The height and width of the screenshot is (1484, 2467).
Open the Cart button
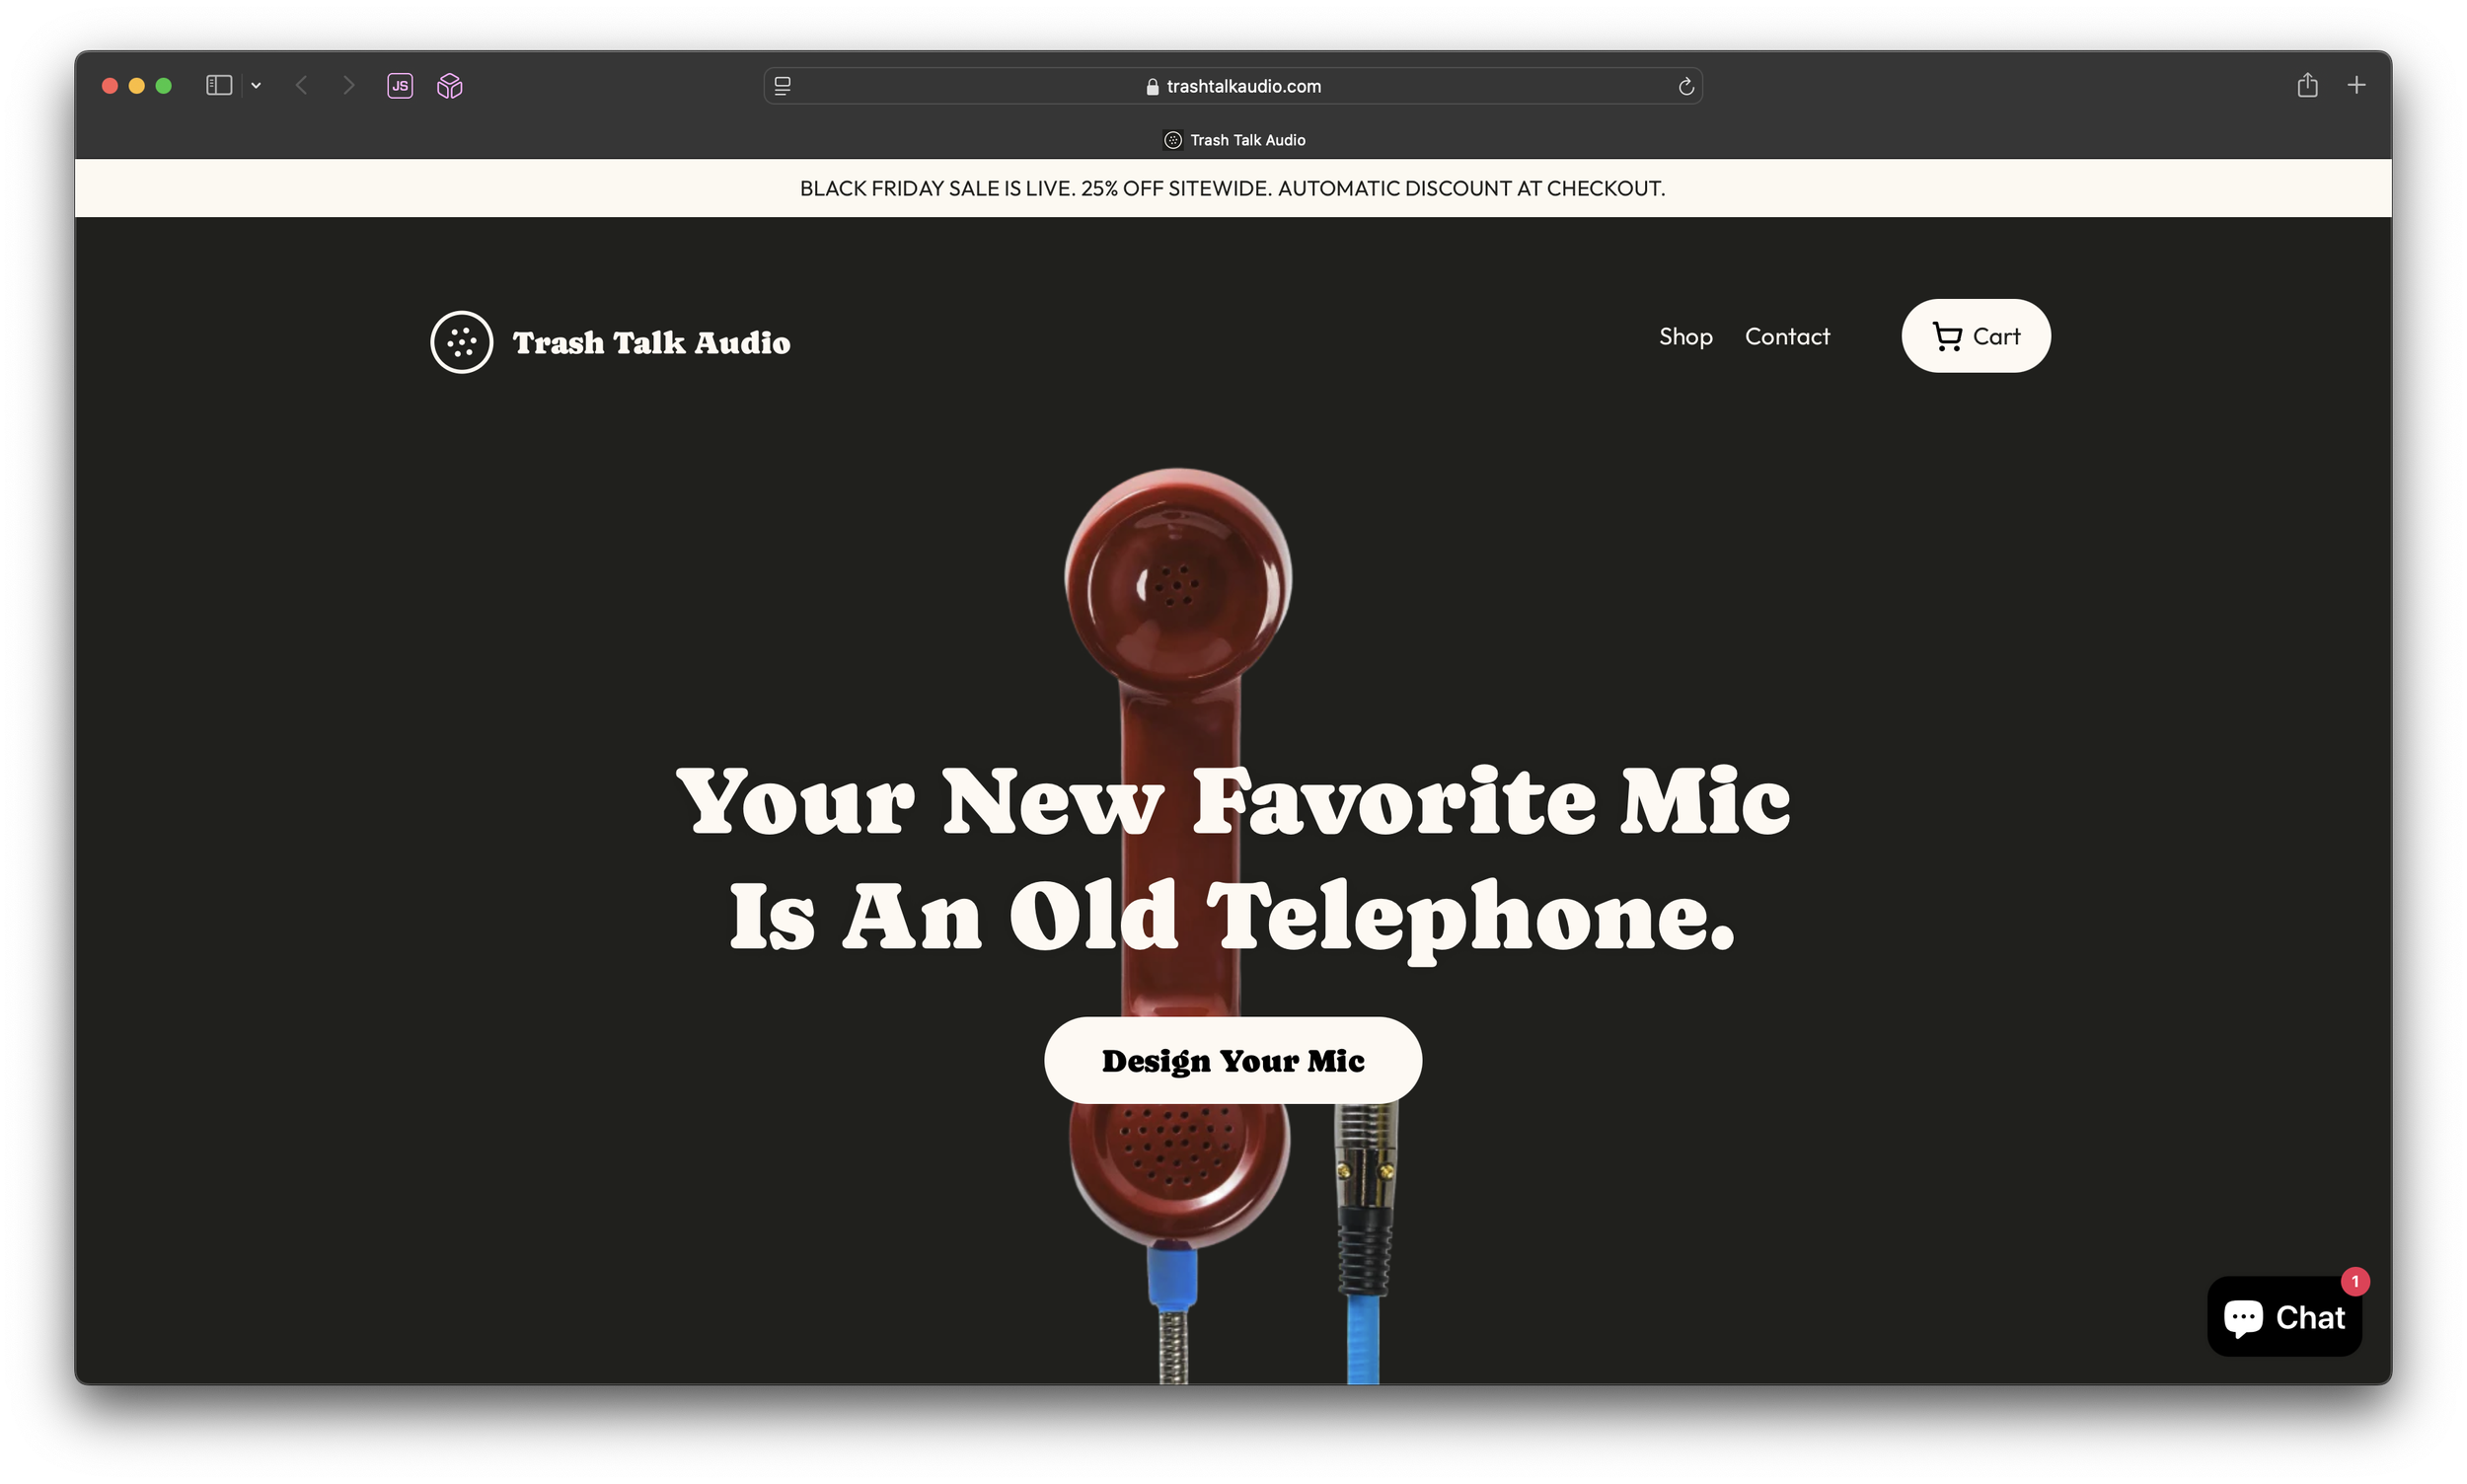(x=1975, y=336)
